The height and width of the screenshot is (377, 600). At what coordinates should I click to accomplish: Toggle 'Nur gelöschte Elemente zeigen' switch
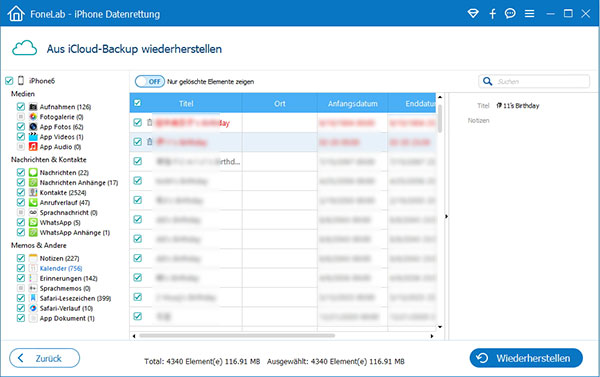click(150, 82)
